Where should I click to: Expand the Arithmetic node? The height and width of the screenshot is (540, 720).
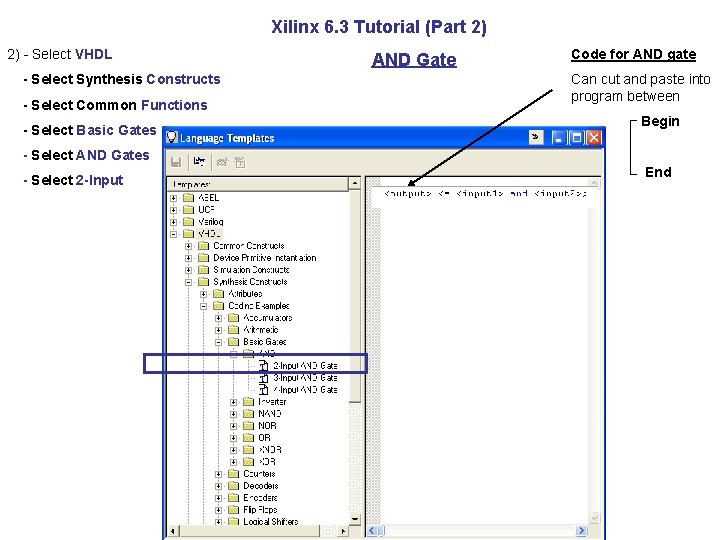(x=219, y=330)
